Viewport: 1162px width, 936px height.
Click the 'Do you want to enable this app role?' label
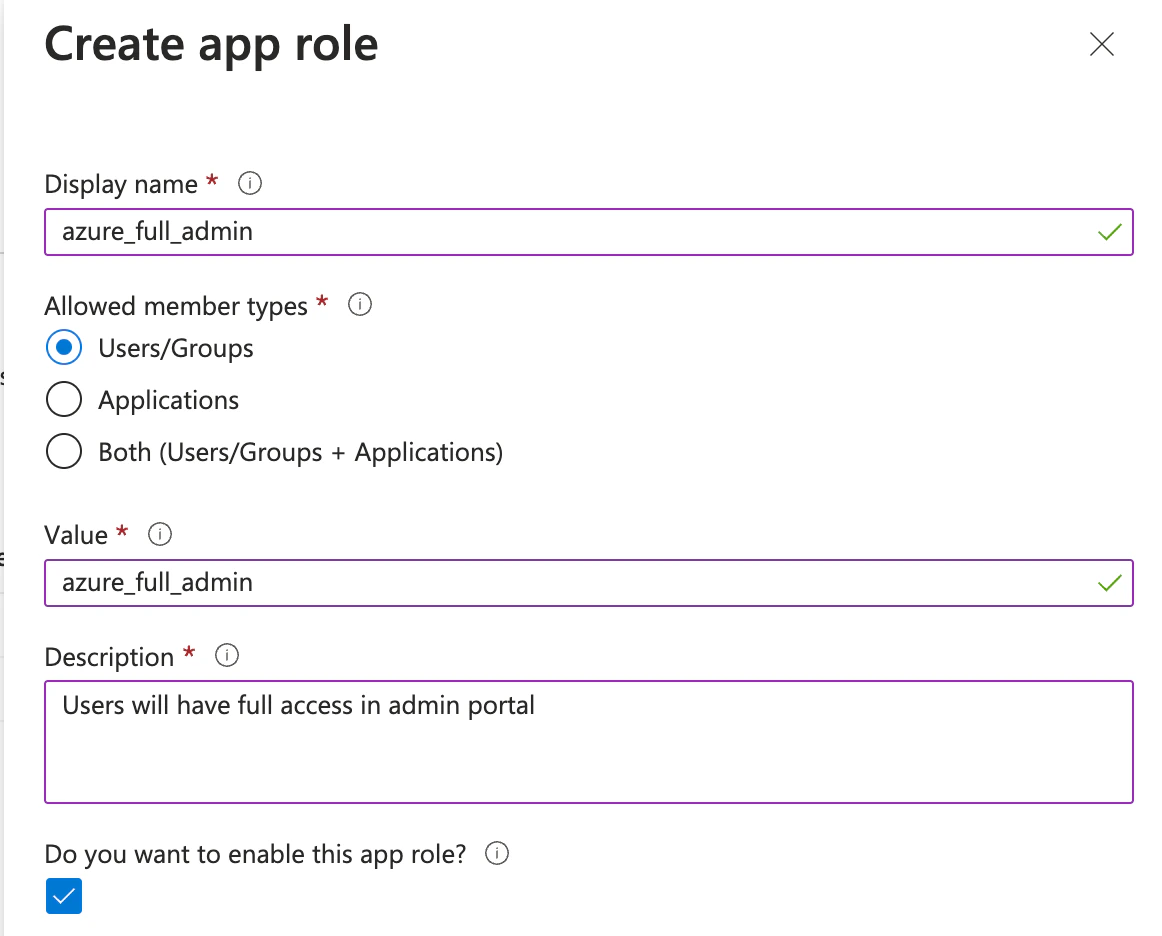[256, 854]
